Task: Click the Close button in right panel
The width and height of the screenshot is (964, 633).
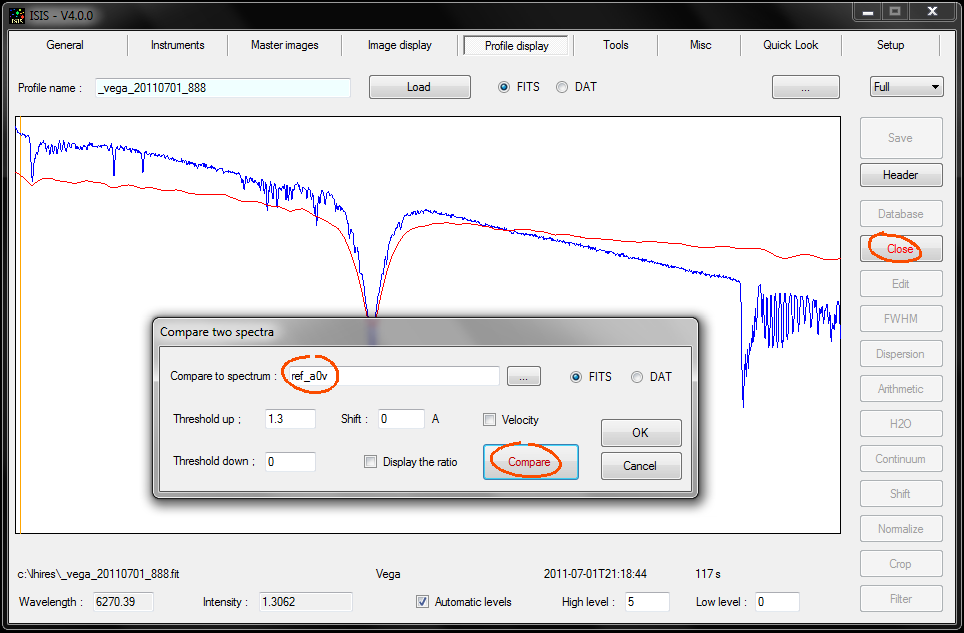Action: [900, 249]
